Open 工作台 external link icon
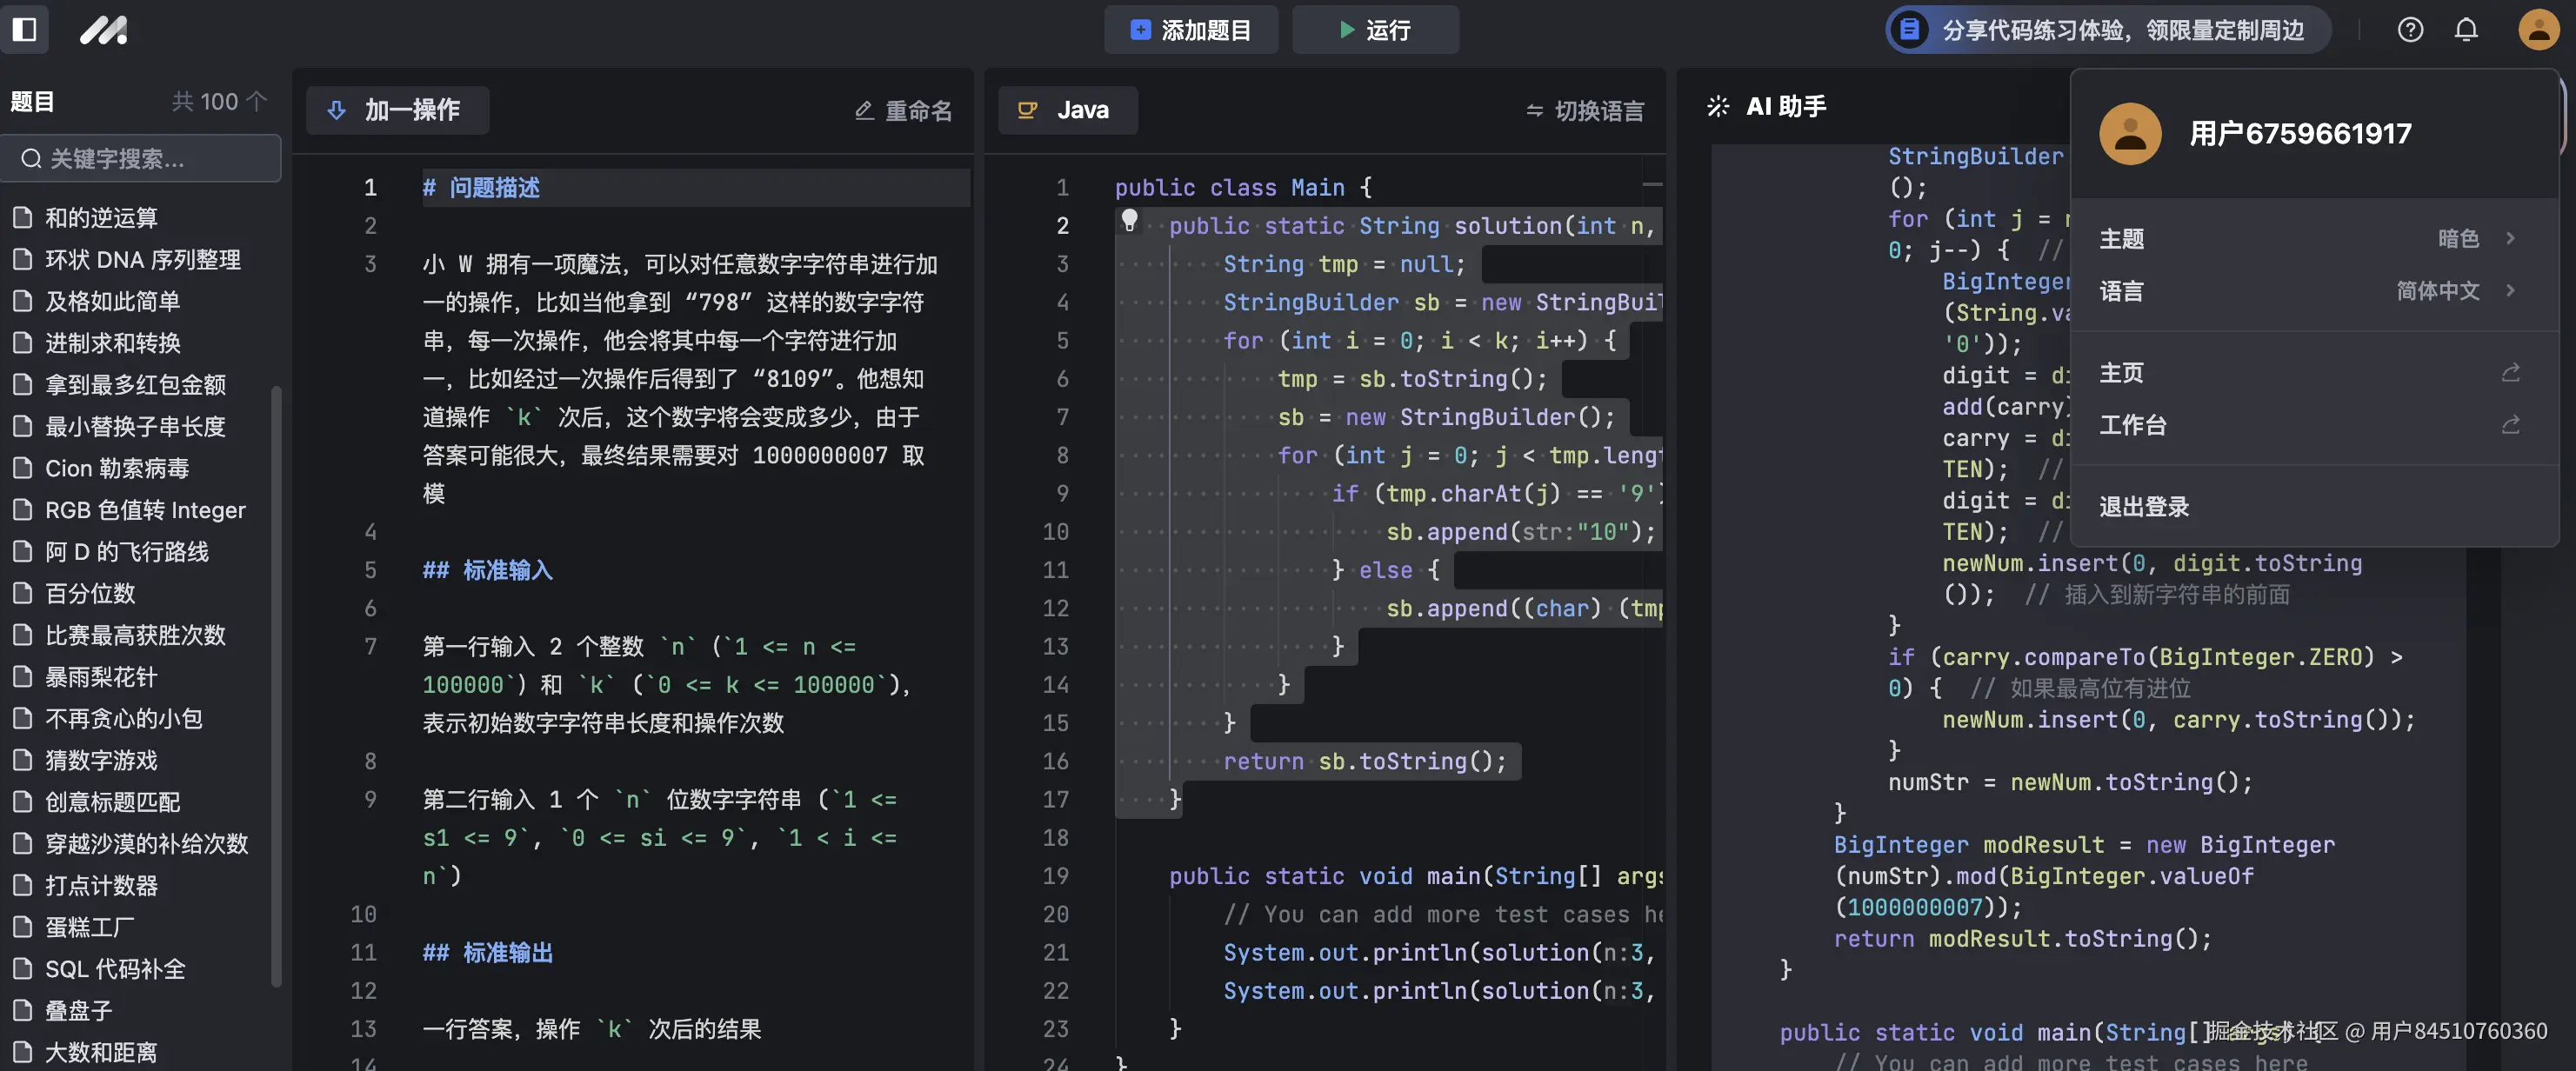Image resolution: width=2576 pixels, height=1071 pixels. (x=2510, y=425)
